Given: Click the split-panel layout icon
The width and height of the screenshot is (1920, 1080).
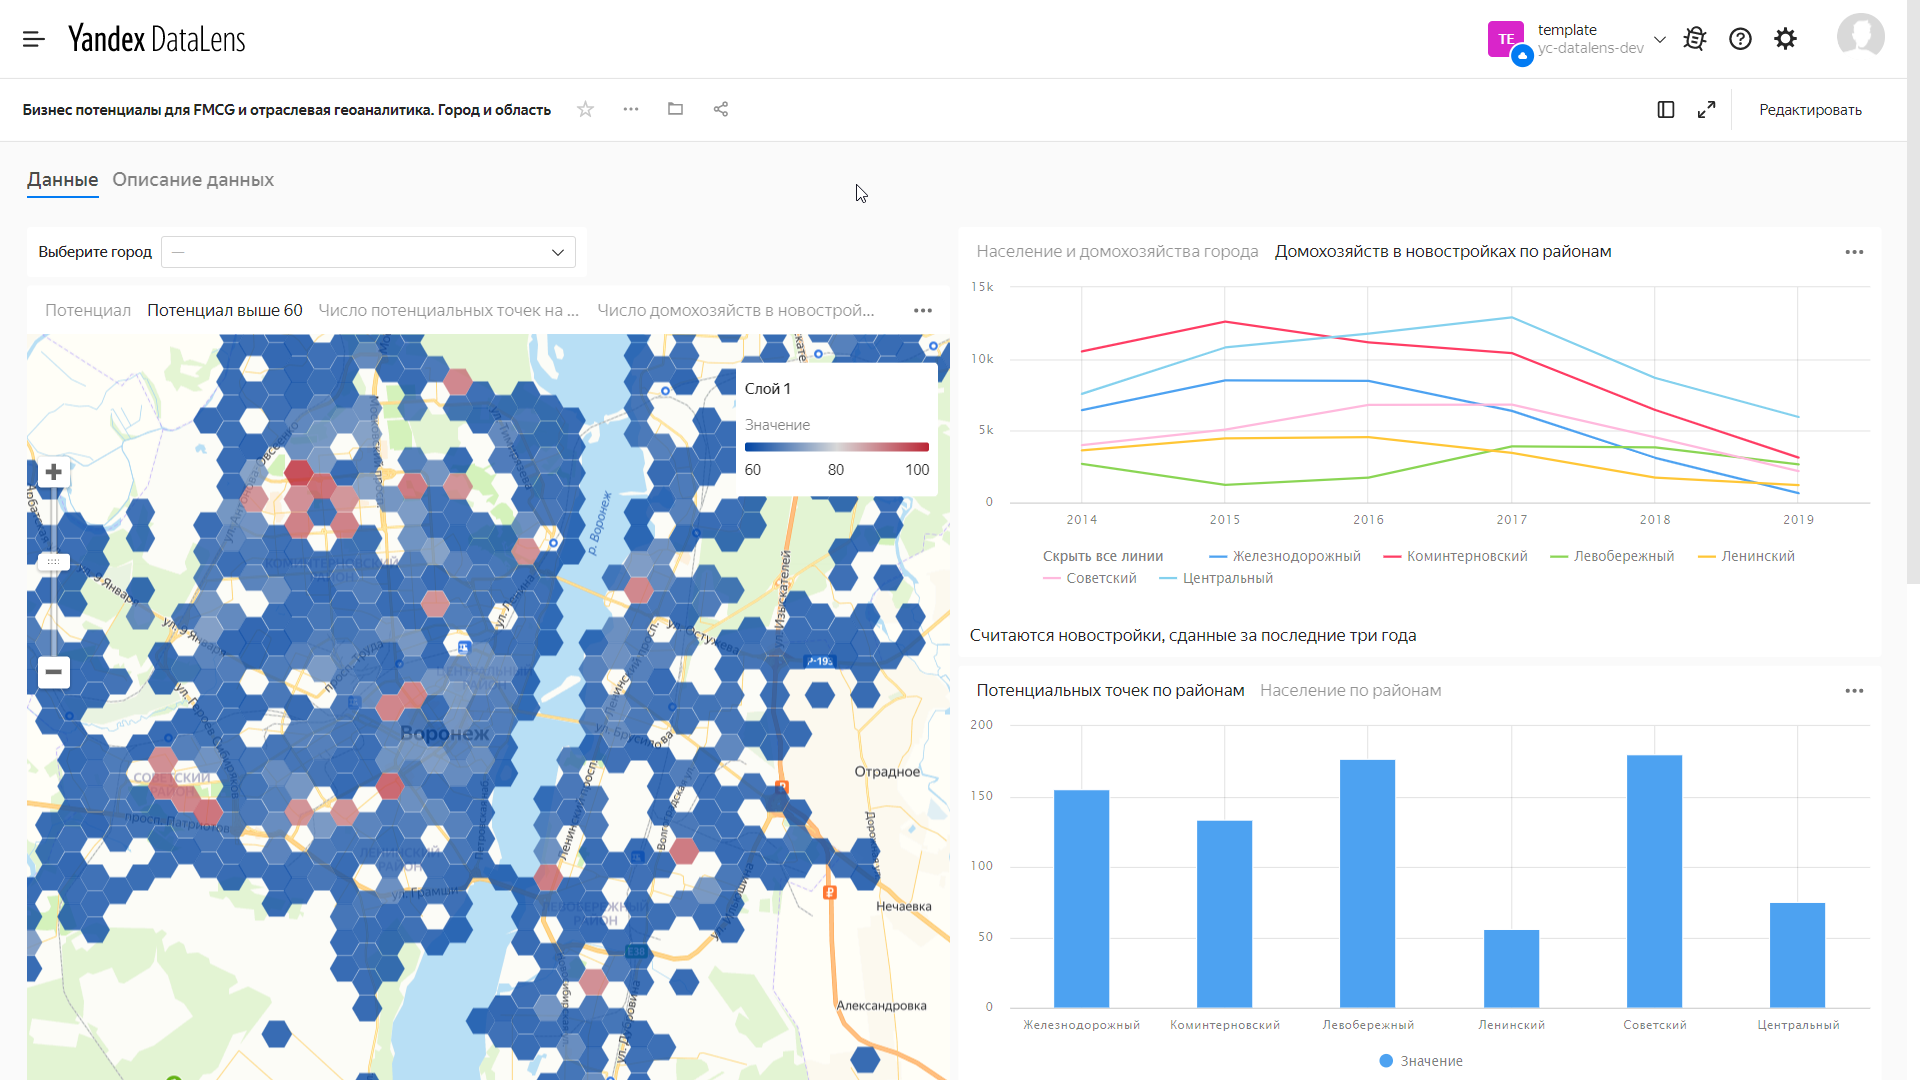Looking at the screenshot, I should [x=1665, y=109].
